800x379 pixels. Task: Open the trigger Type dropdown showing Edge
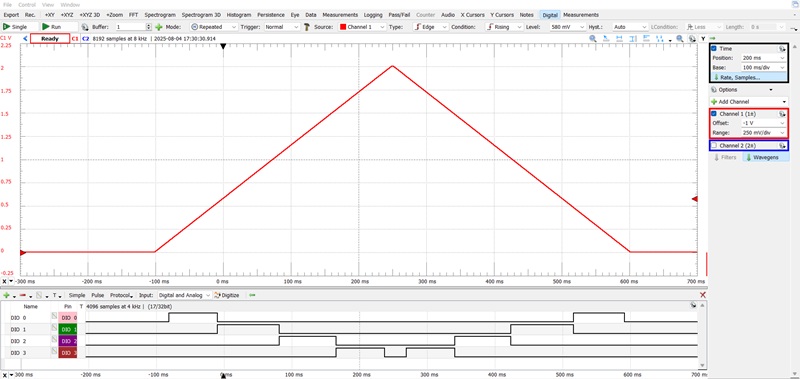click(430, 27)
